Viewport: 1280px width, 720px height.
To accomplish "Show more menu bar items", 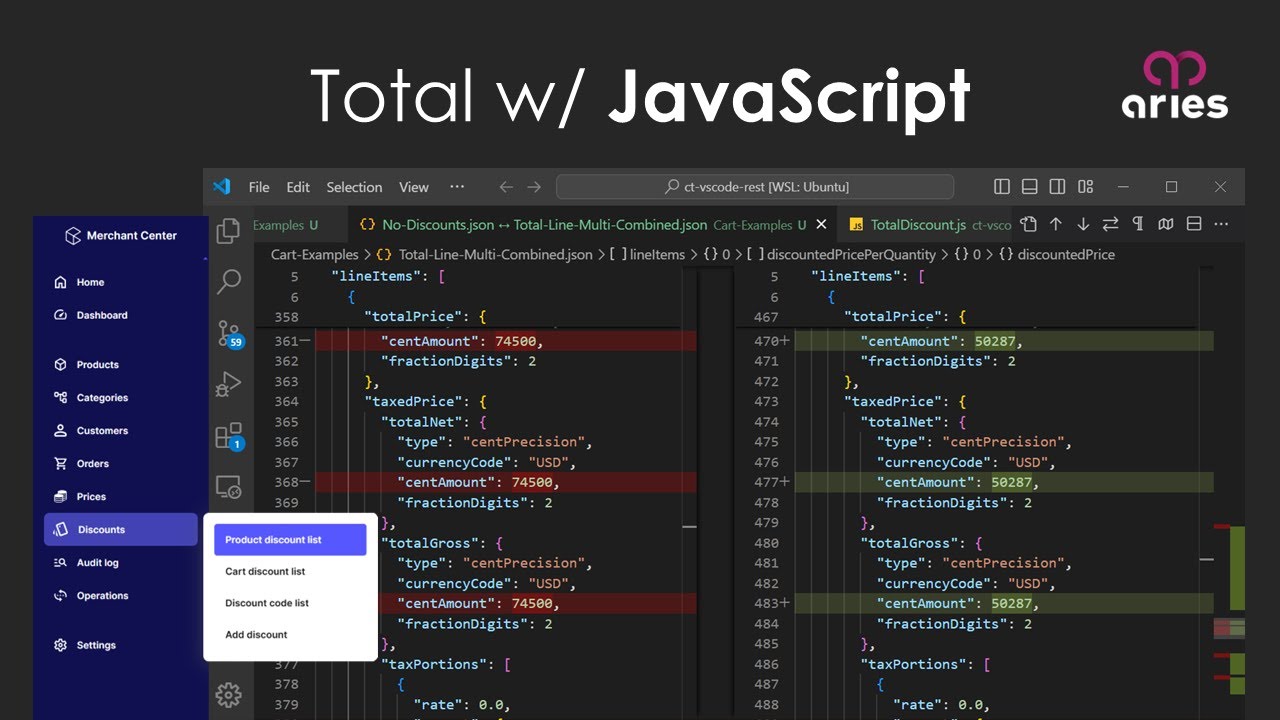I will [457, 187].
